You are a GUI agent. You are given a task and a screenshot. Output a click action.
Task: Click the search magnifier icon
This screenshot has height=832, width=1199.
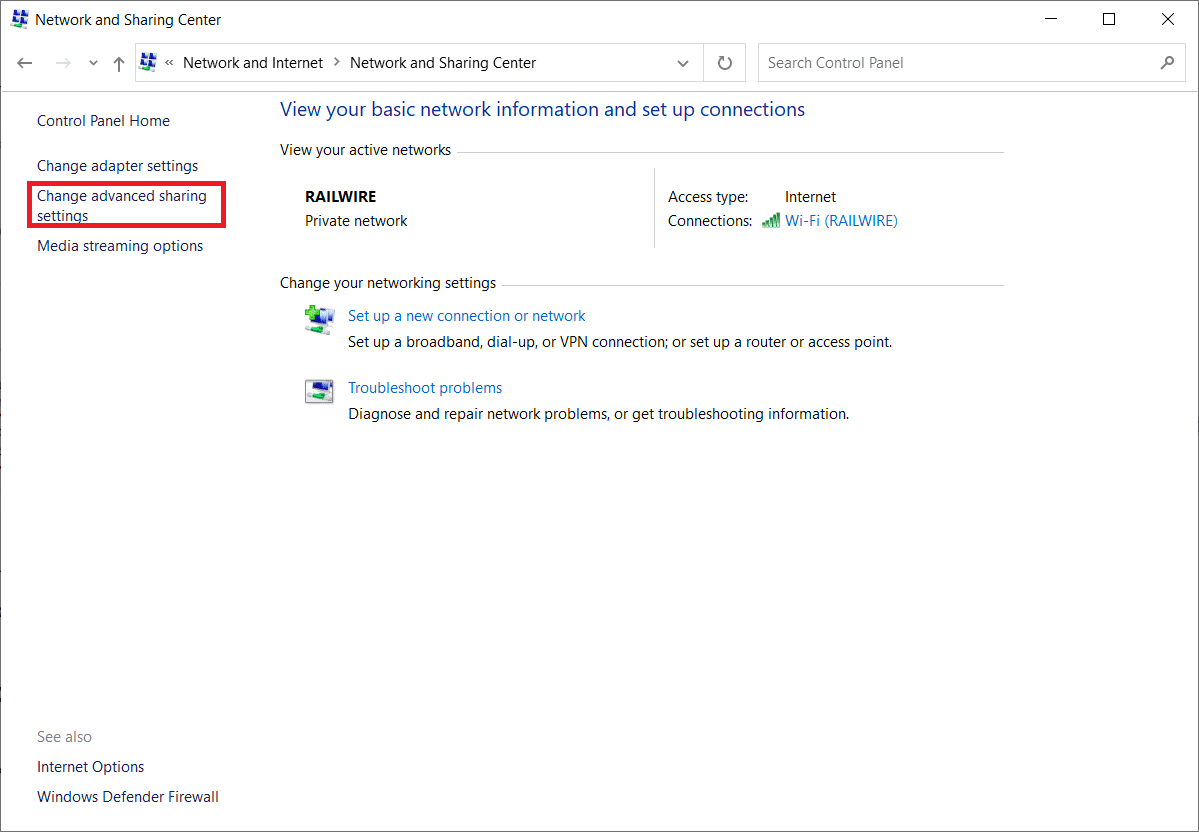pyautogui.click(x=1167, y=63)
